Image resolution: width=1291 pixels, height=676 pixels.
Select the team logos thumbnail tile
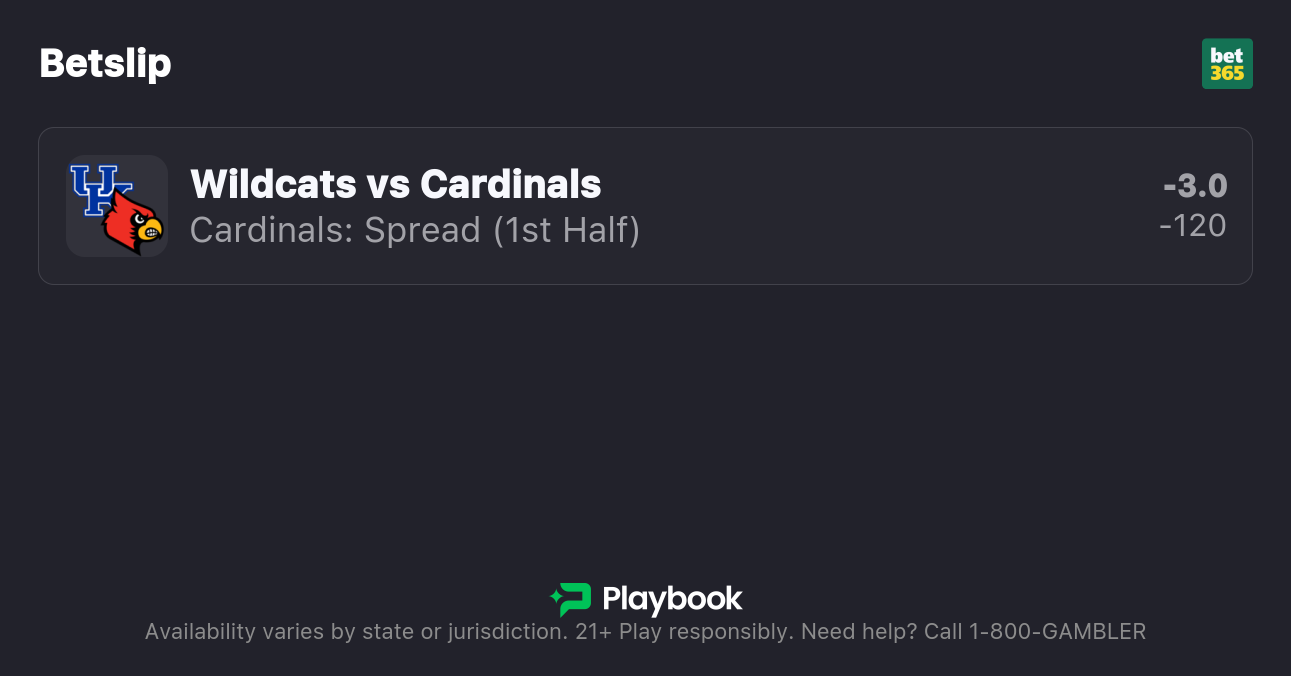(x=117, y=206)
